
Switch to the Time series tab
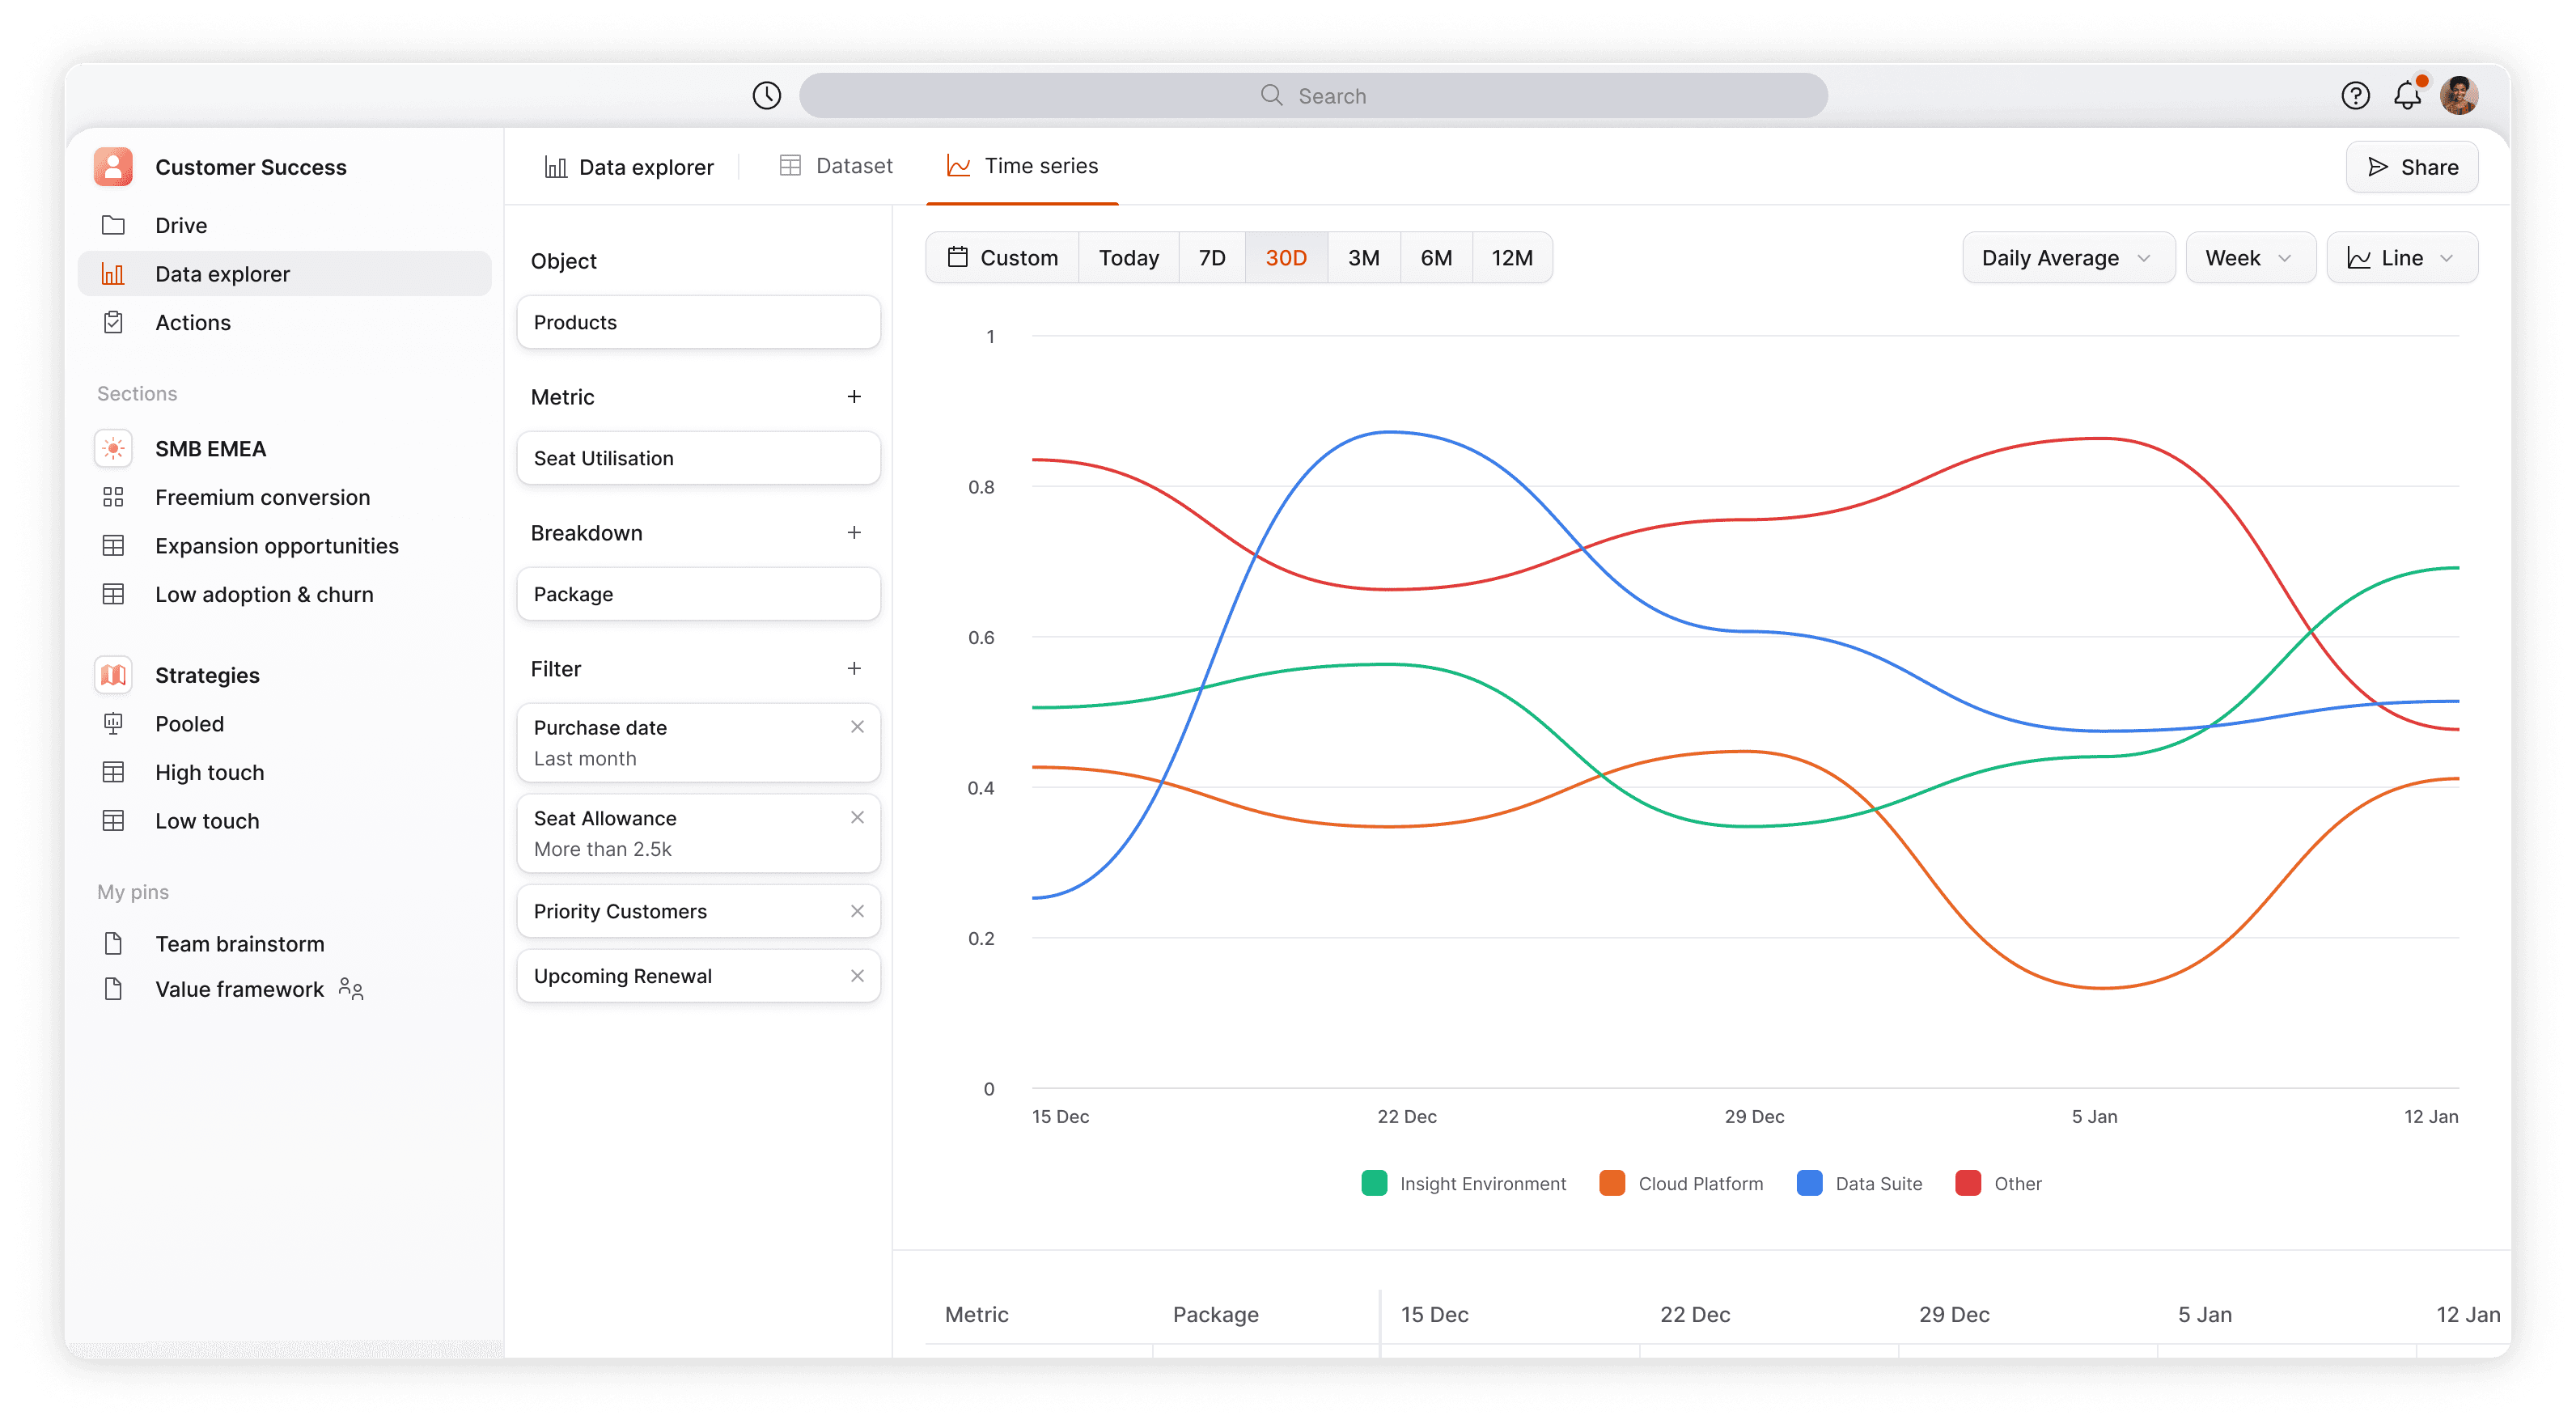click(1022, 166)
